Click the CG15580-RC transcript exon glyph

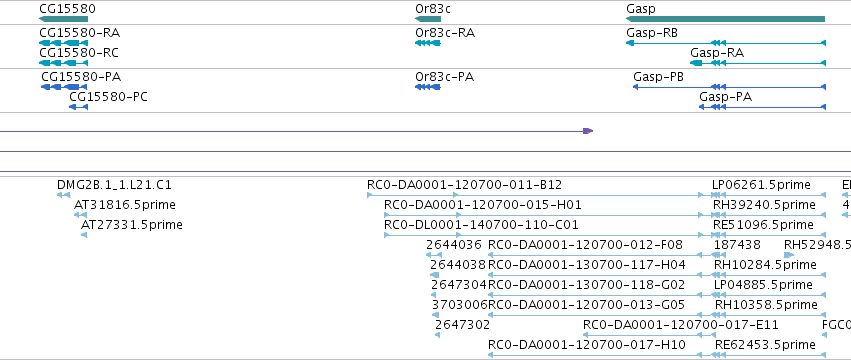pos(63,63)
